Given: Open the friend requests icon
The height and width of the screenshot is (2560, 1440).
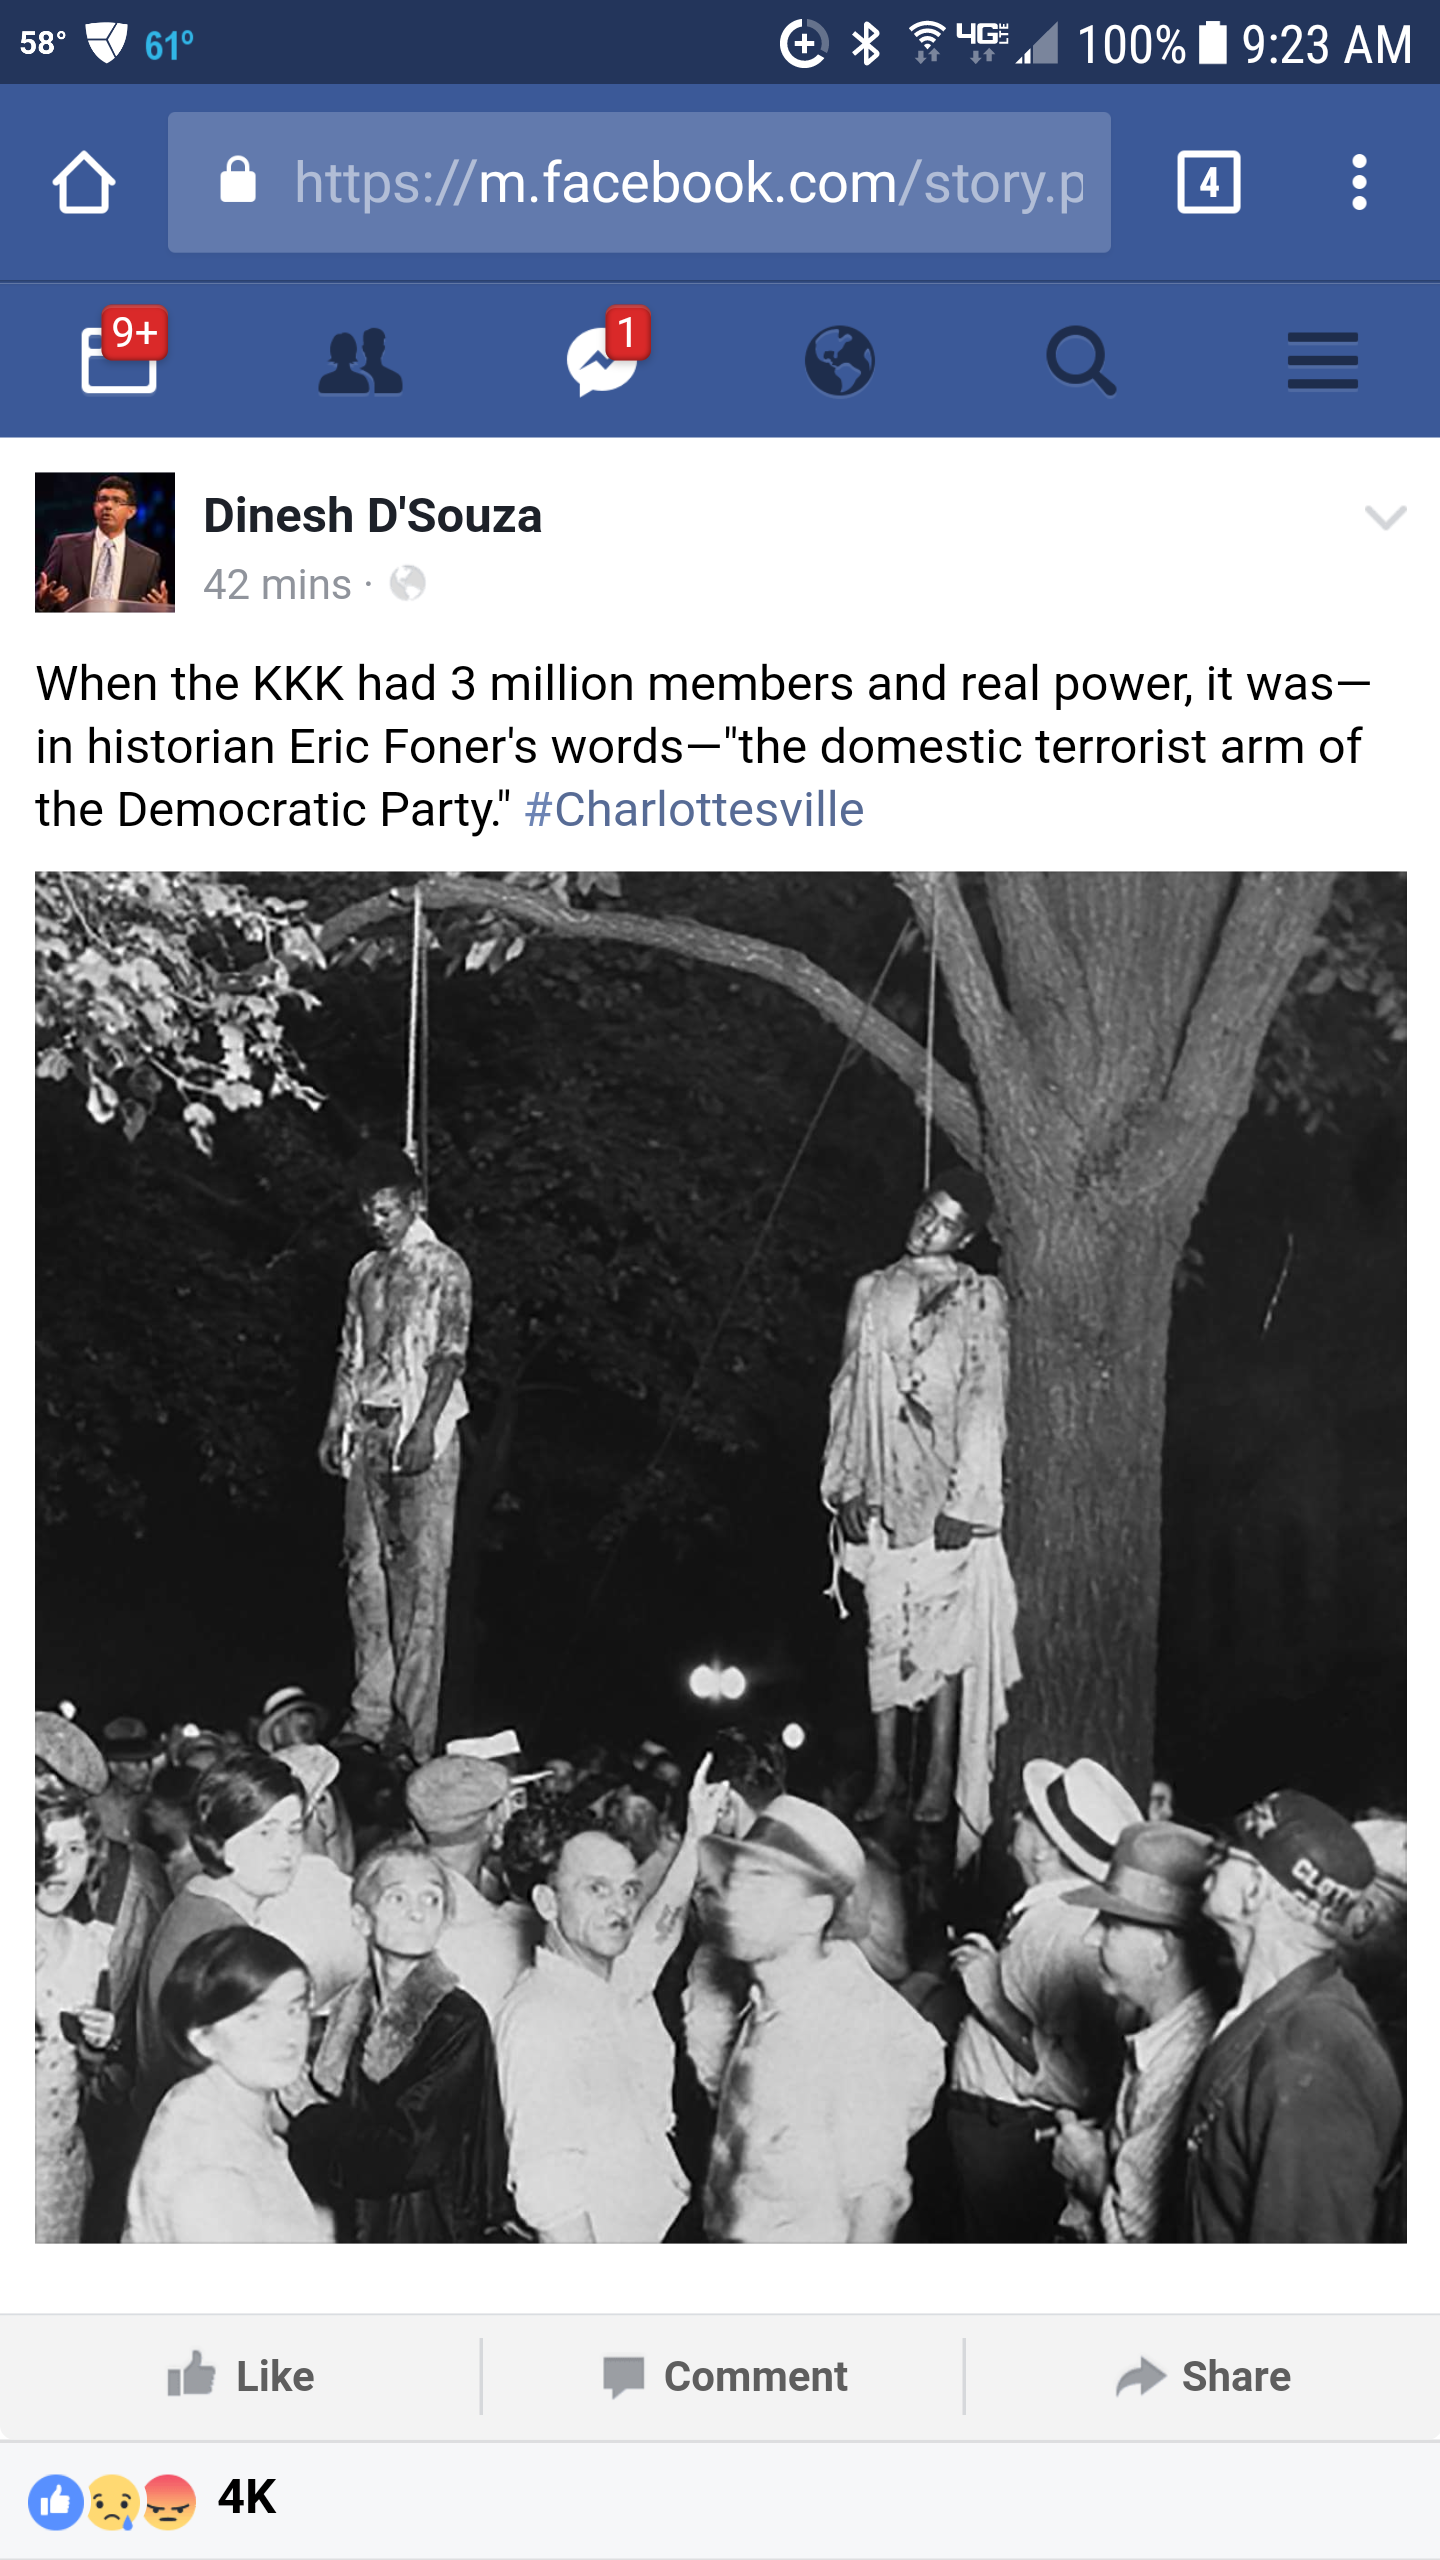Looking at the screenshot, I should click(x=360, y=360).
